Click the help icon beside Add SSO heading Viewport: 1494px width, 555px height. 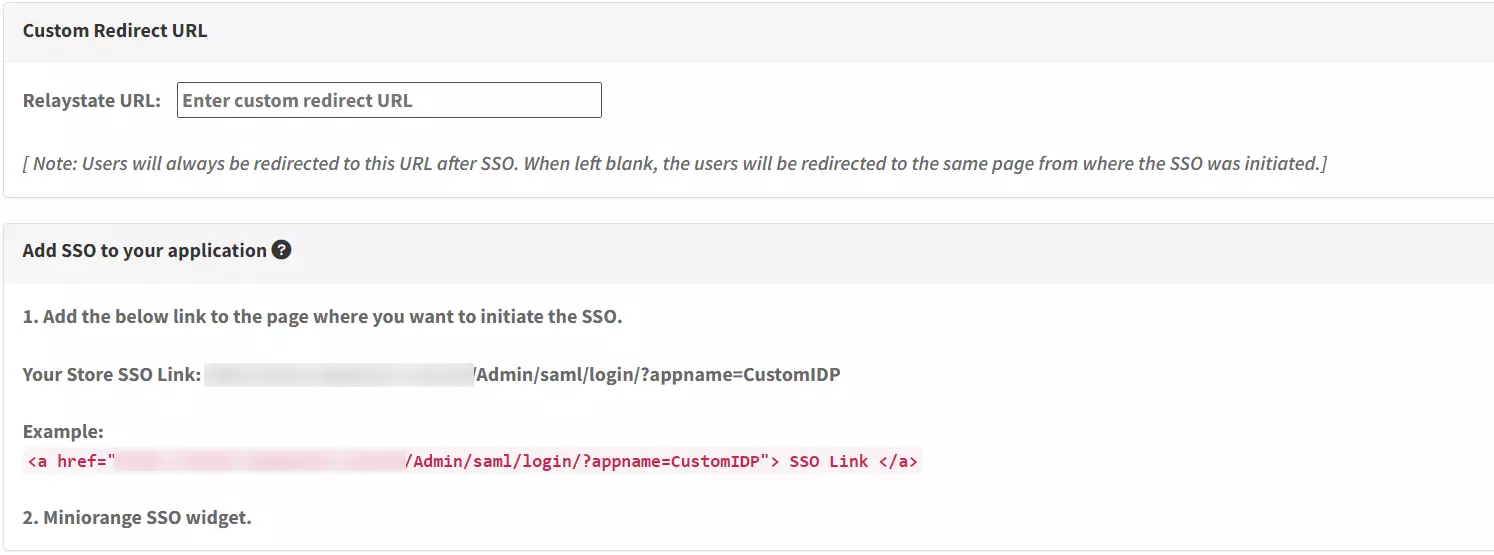pyautogui.click(x=282, y=250)
